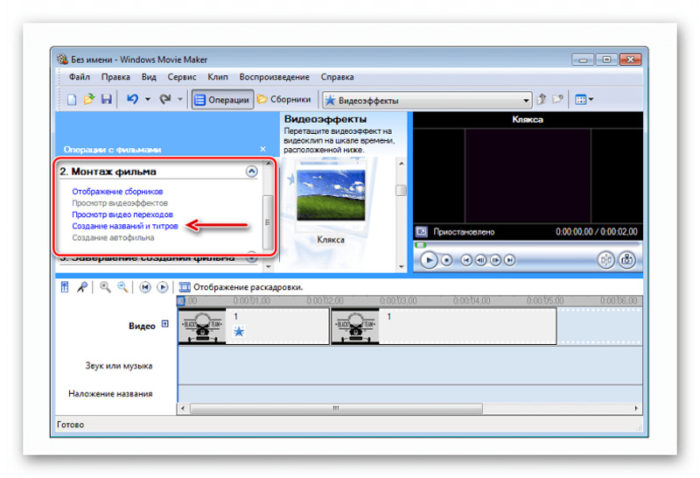
Task: Open the Правка menu
Action: [116, 77]
